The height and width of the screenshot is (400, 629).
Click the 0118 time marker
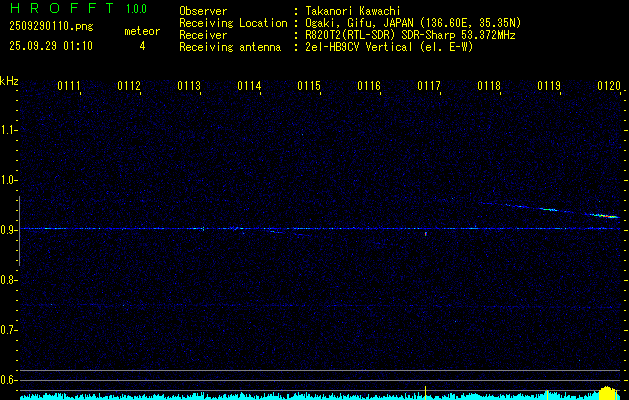[489, 86]
